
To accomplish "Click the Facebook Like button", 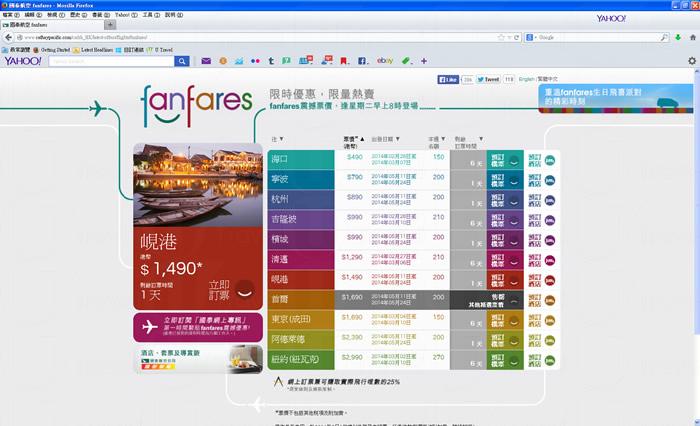I will point(447,78).
